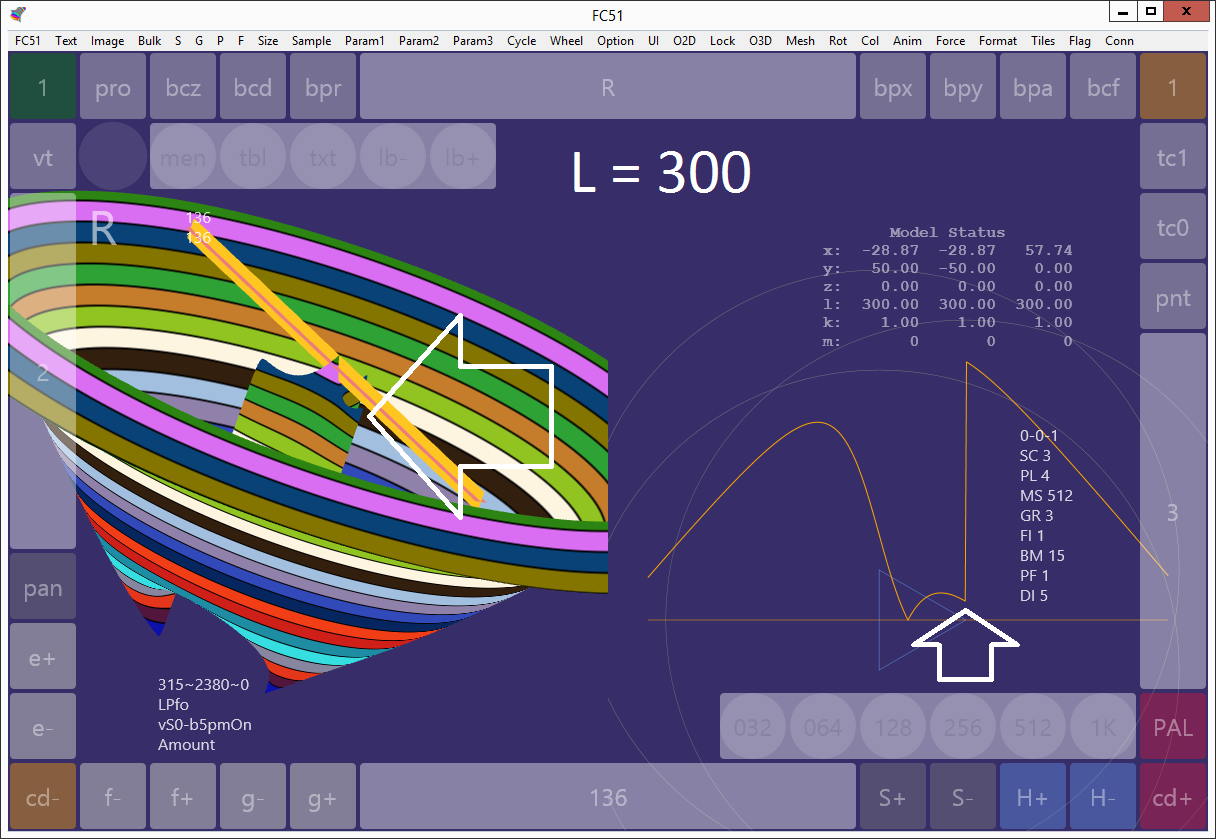The width and height of the screenshot is (1216, 839).
Task: Click the e+ button
Action: (x=43, y=657)
